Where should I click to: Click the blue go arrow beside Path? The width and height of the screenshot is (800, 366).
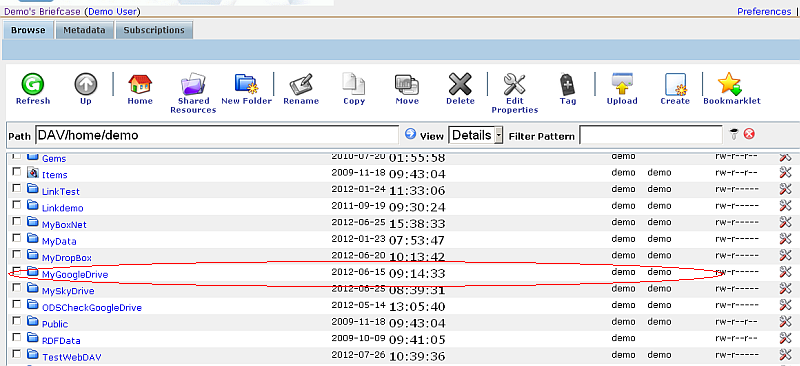[x=410, y=134]
